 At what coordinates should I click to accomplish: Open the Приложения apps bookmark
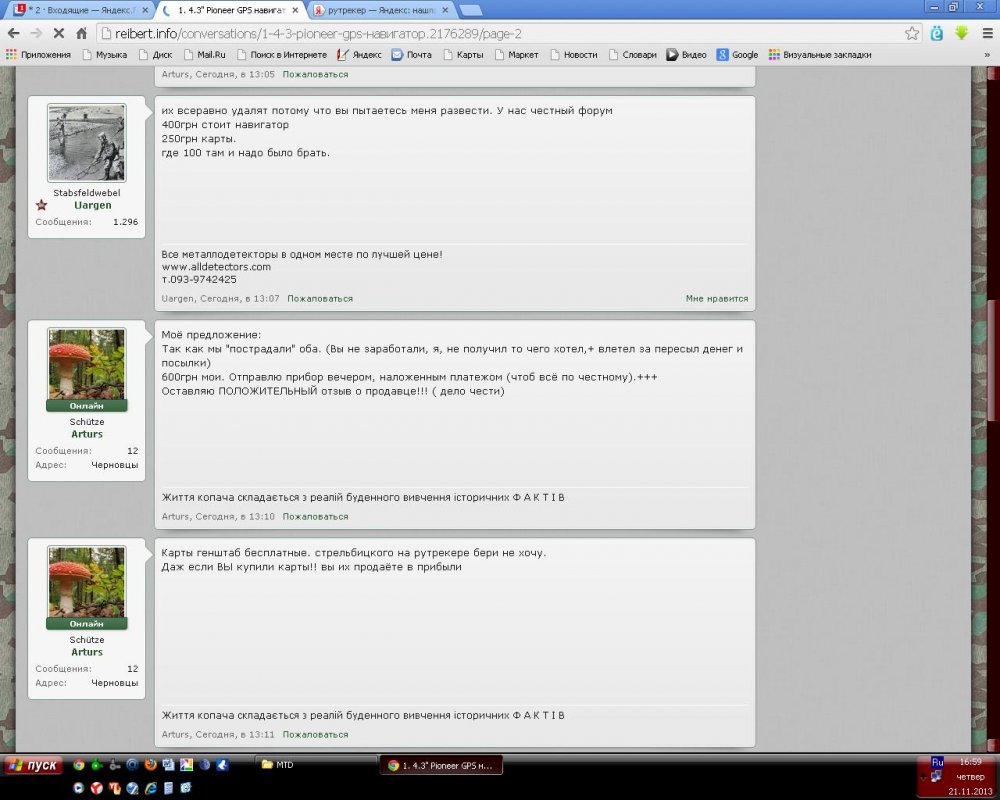pyautogui.click(x=38, y=55)
